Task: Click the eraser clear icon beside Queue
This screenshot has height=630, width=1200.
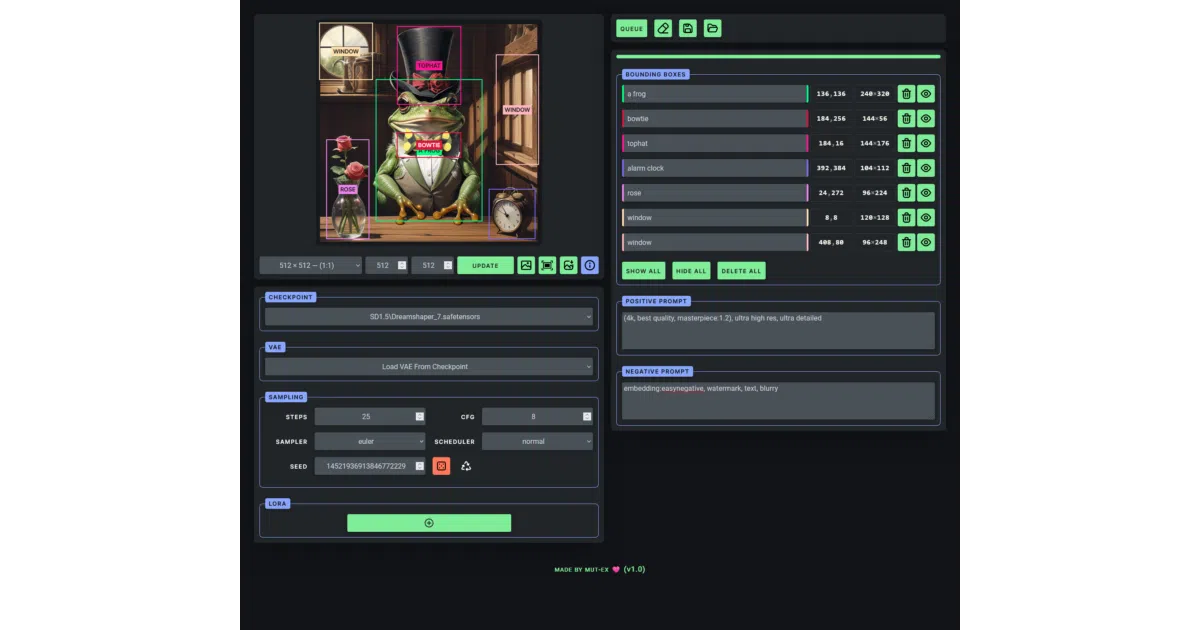Action: pyautogui.click(x=663, y=29)
